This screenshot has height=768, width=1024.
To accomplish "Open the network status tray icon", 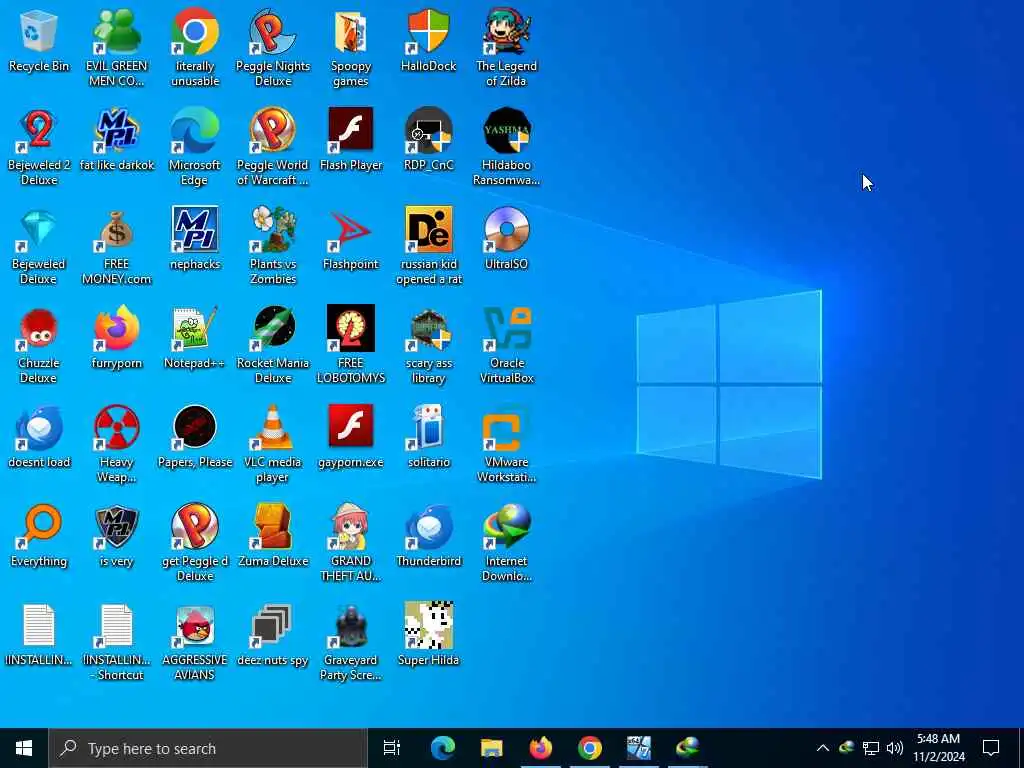I will (x=871, y=748).
